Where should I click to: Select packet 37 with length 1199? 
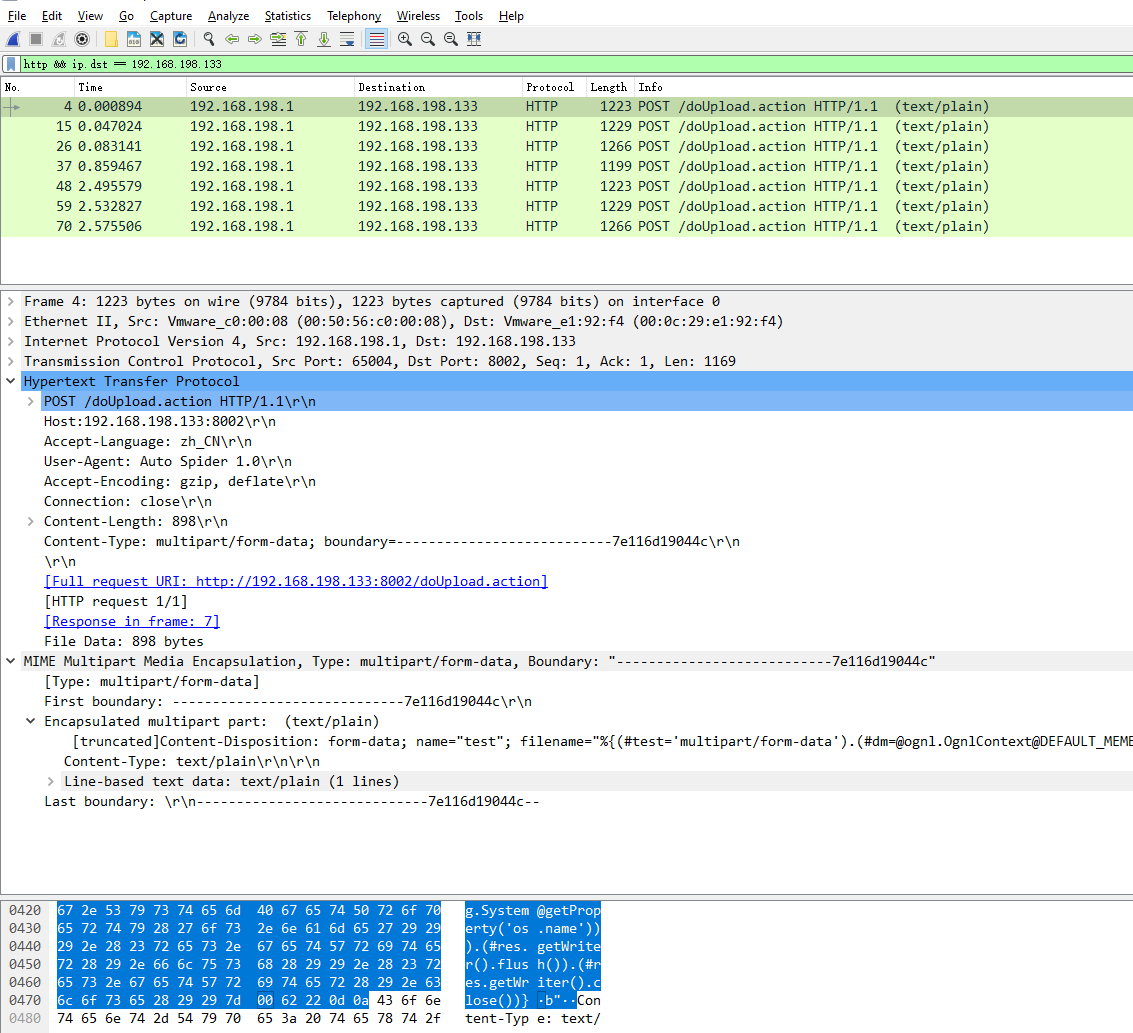[x=566, y=166]
